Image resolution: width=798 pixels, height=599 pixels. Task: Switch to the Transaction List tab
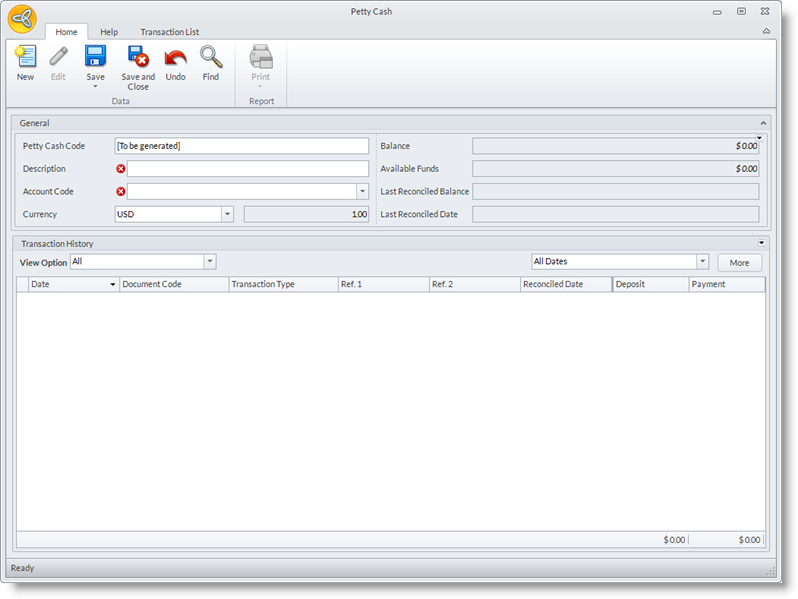coord(169,32)
